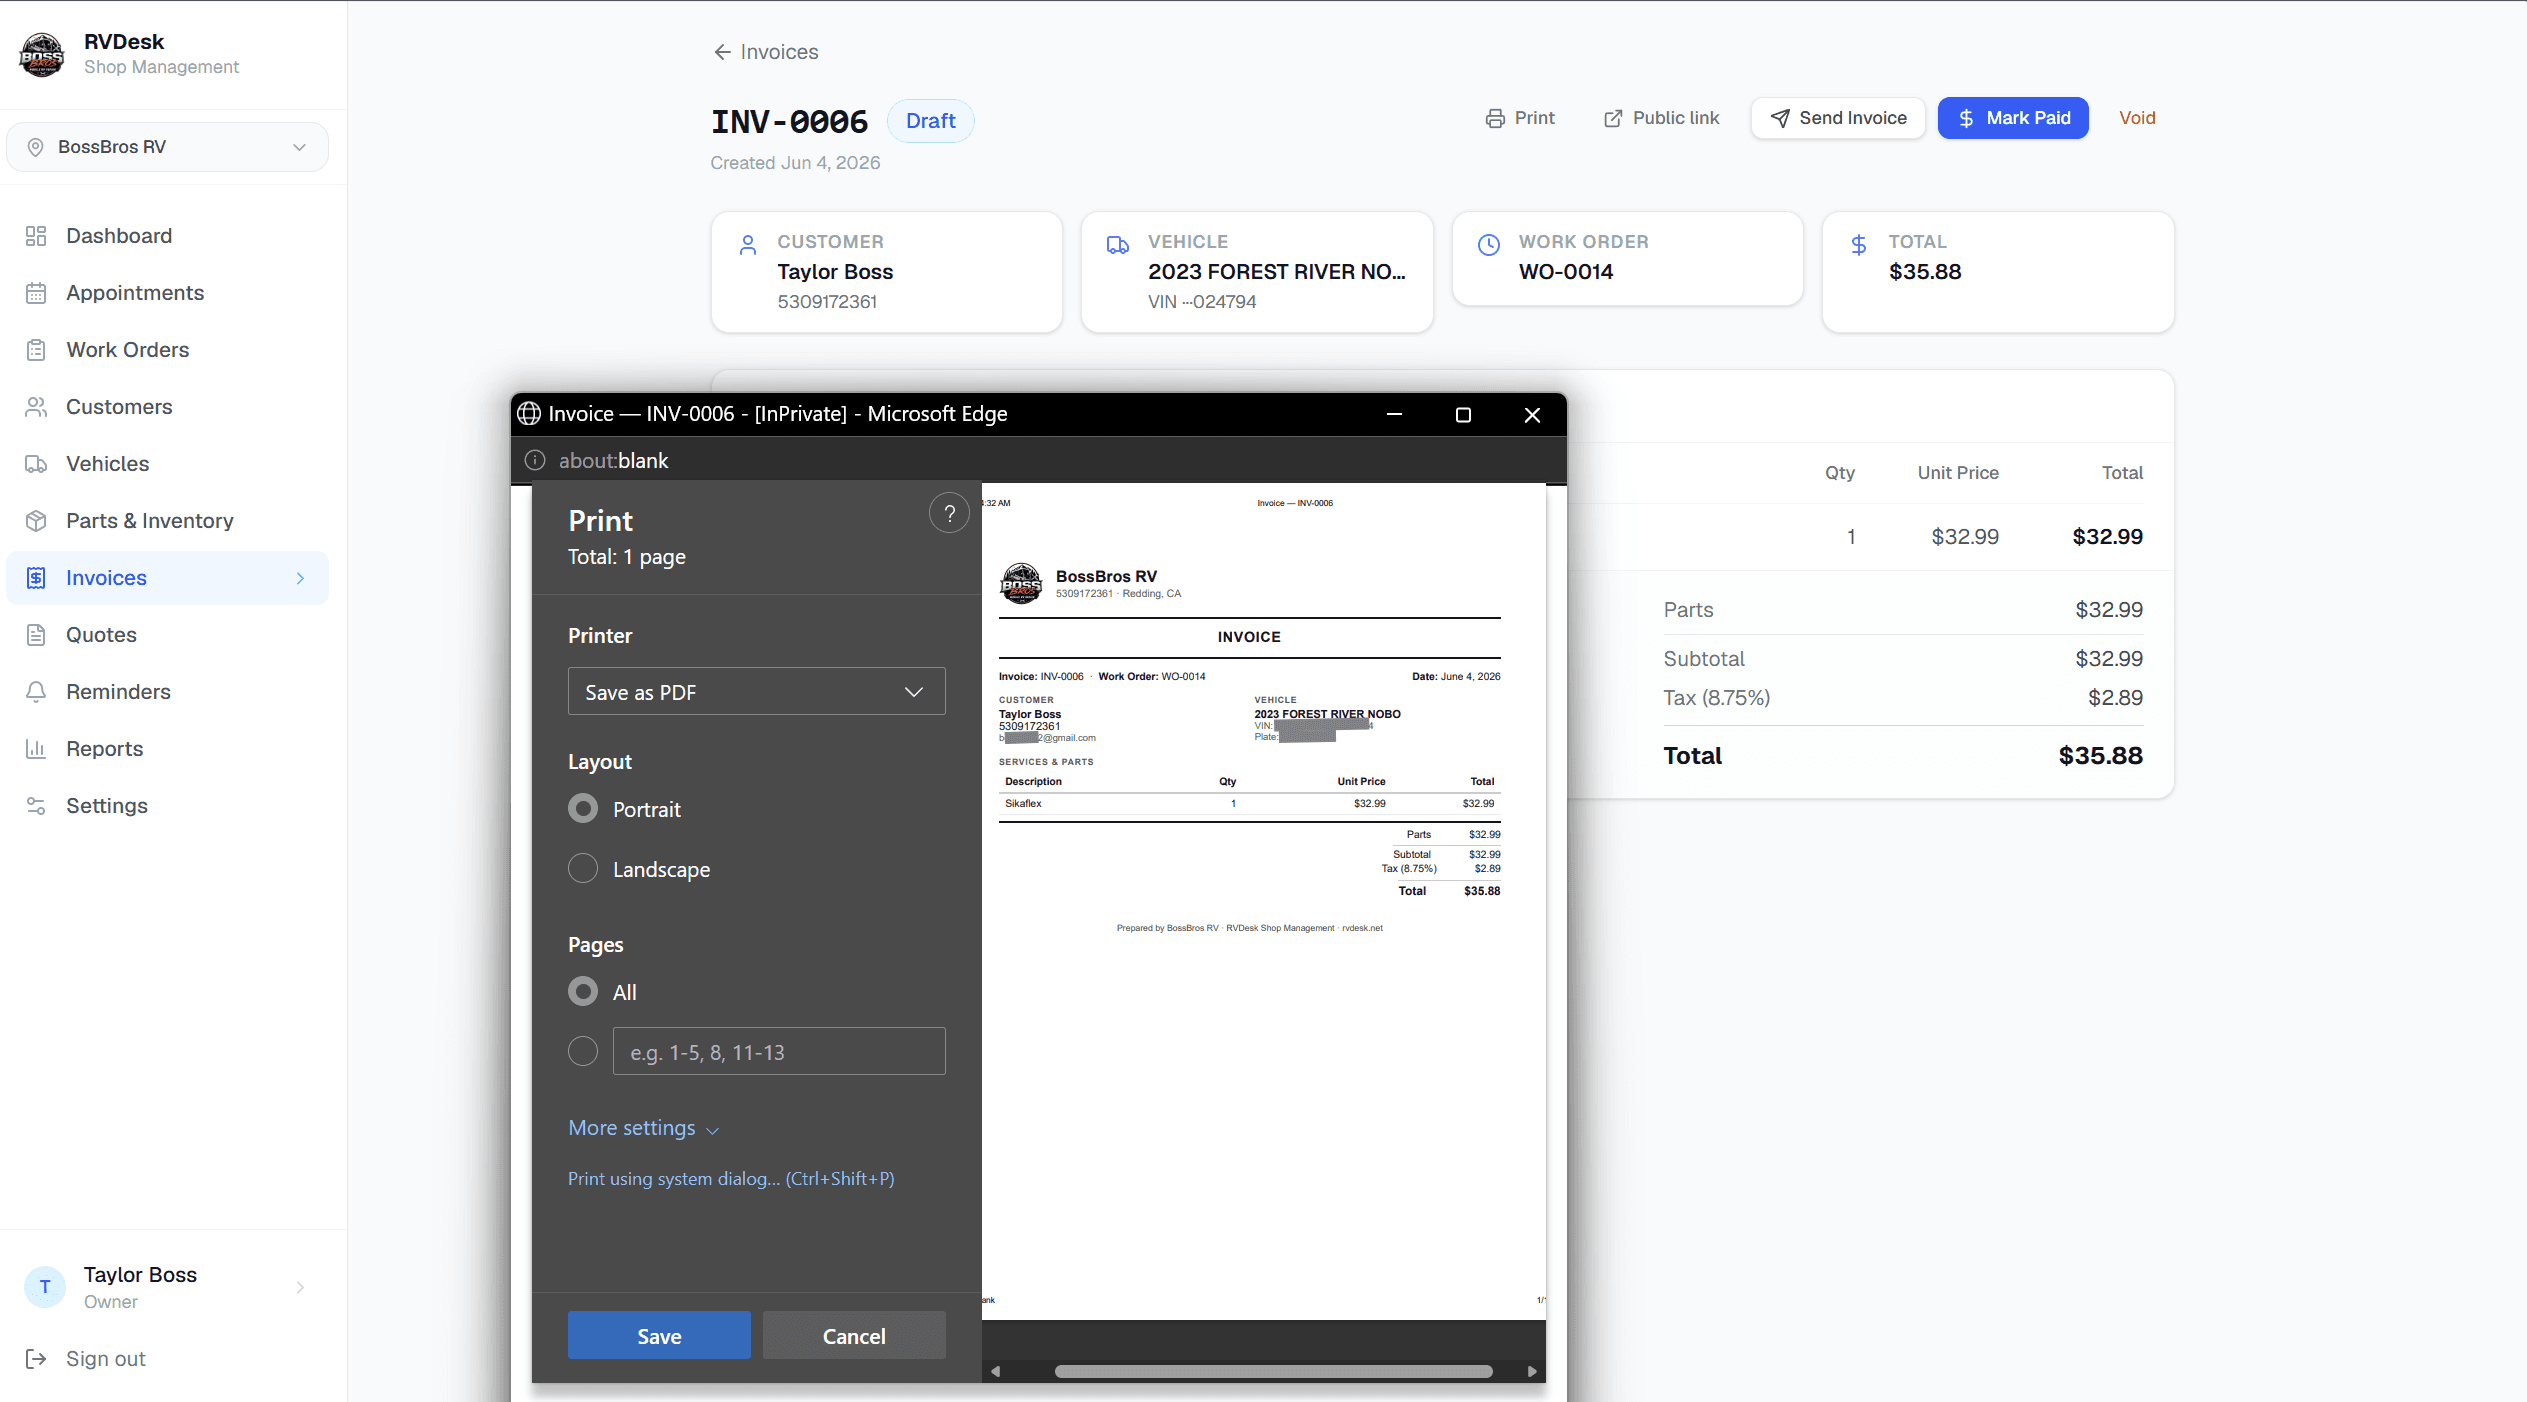Click the site info icon next to about:blank
Viewport: 2527px width, 1402px height.
pyautogui.click(x=535, y=460)
